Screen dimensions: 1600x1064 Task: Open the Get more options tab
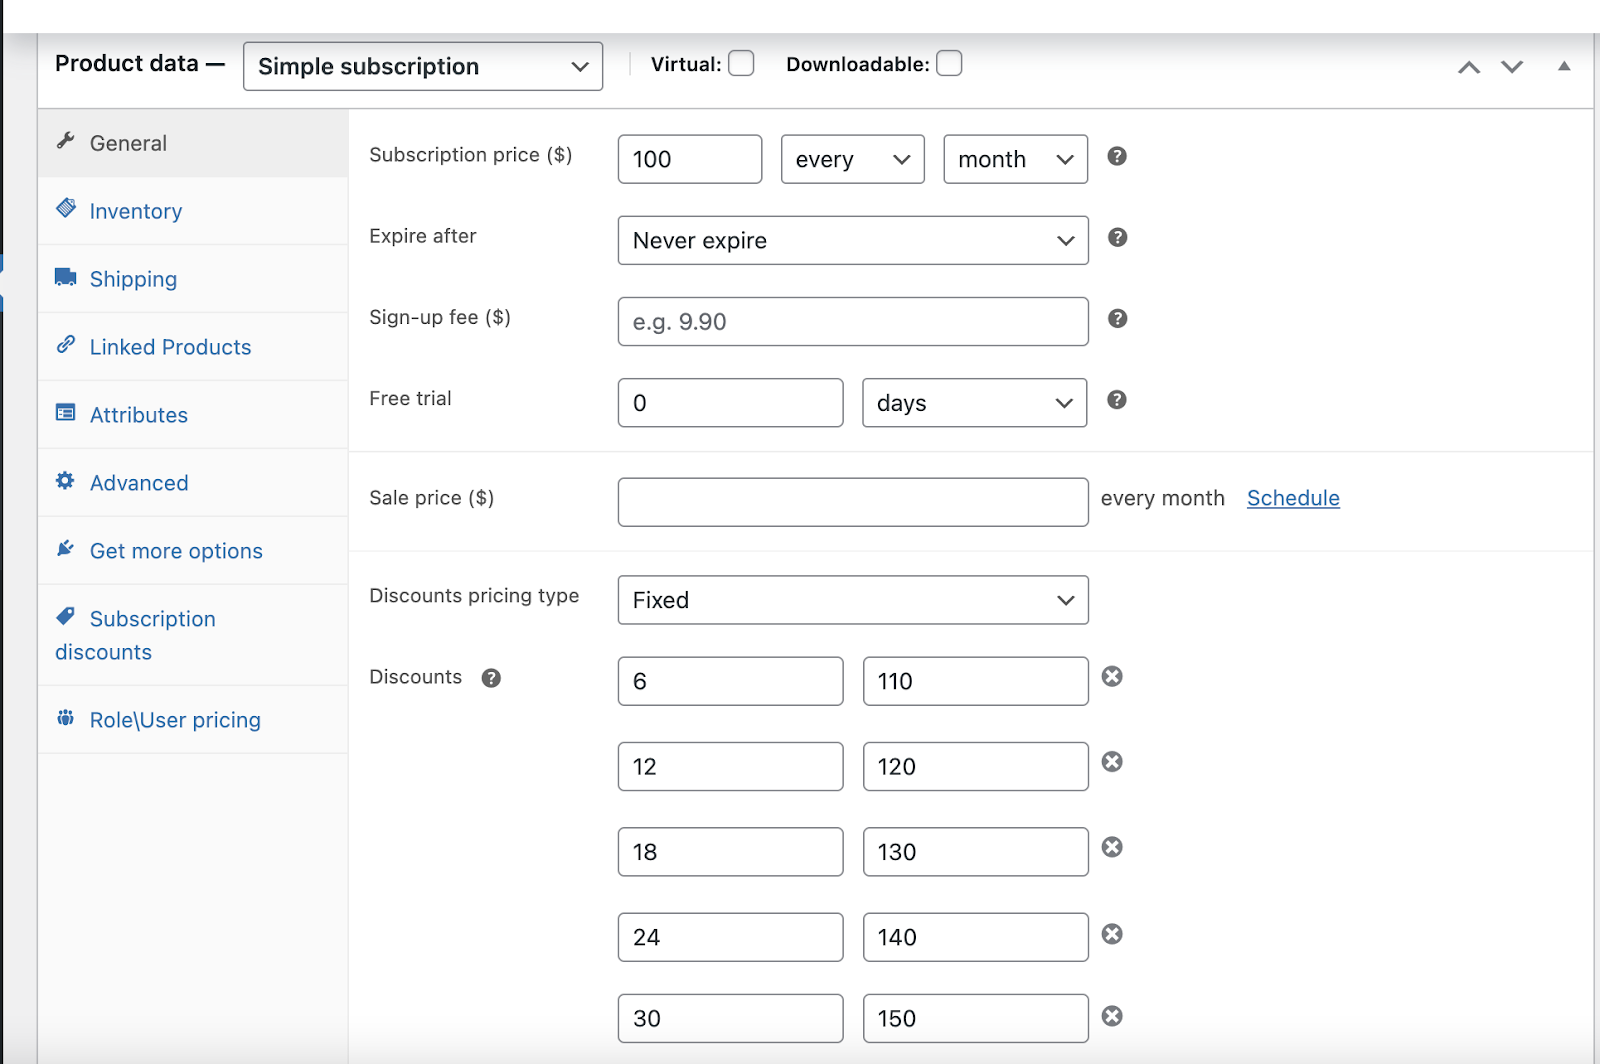tap(193, 551)
